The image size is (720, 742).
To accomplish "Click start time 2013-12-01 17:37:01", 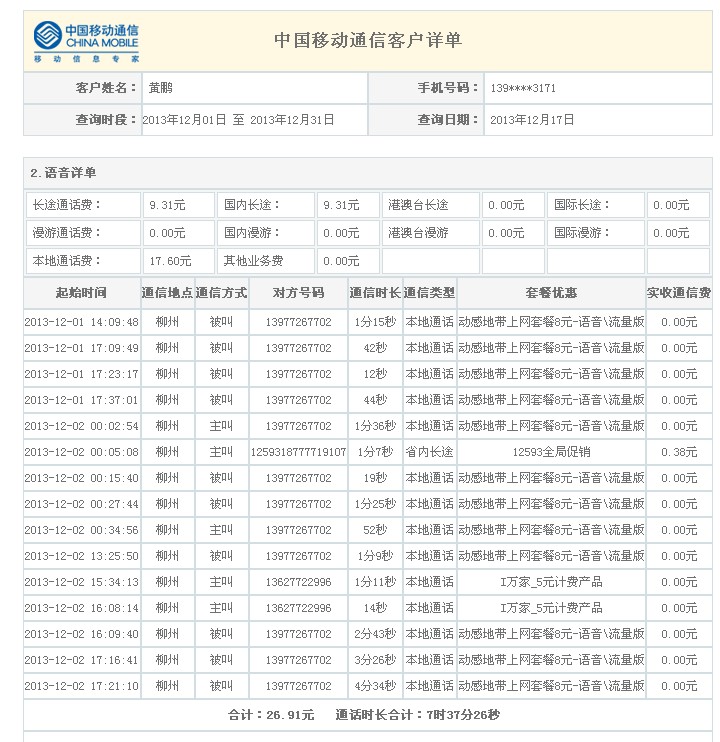I will click(x=81, y=400).
